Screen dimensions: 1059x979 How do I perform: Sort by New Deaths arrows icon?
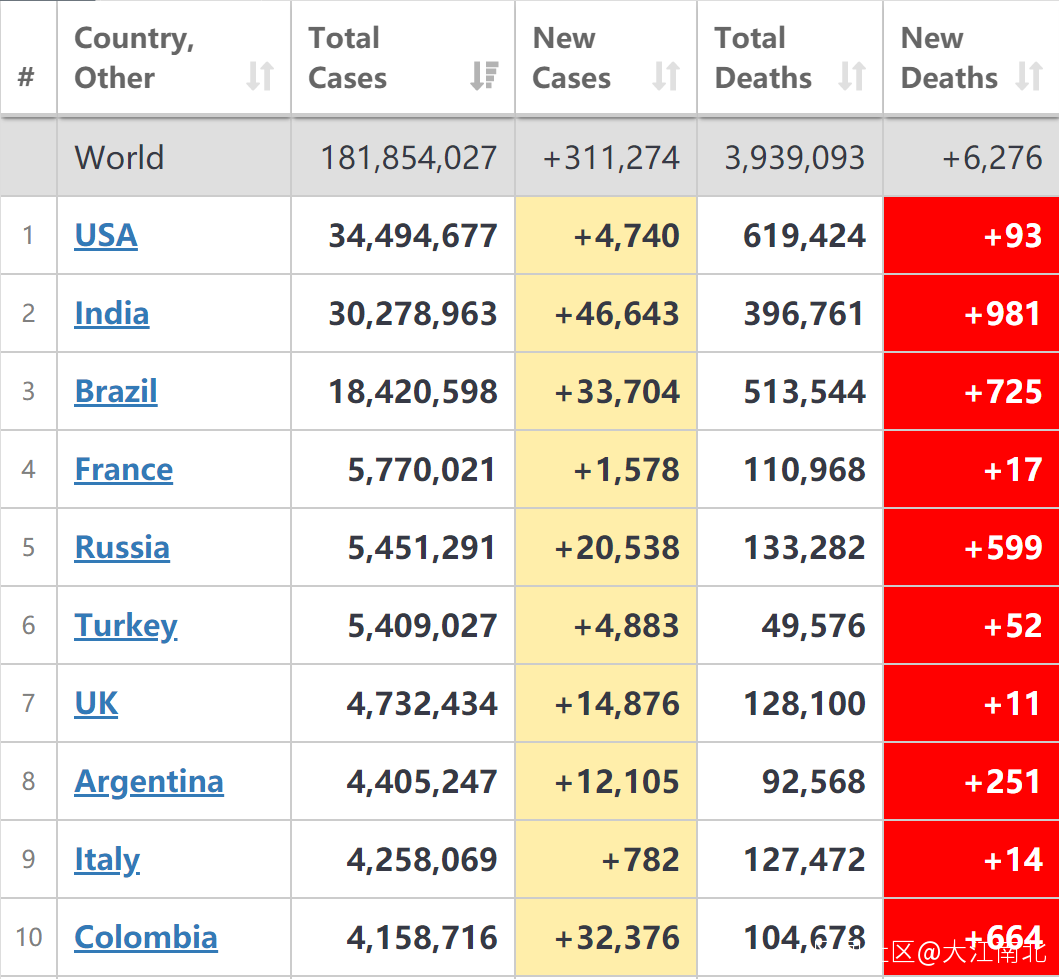coord(1029,76)
